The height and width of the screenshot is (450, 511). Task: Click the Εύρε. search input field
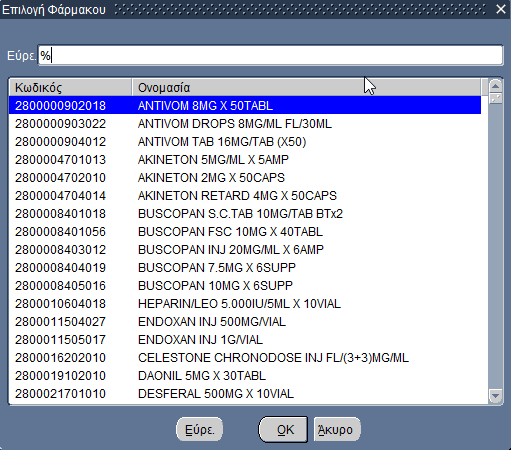270,55
